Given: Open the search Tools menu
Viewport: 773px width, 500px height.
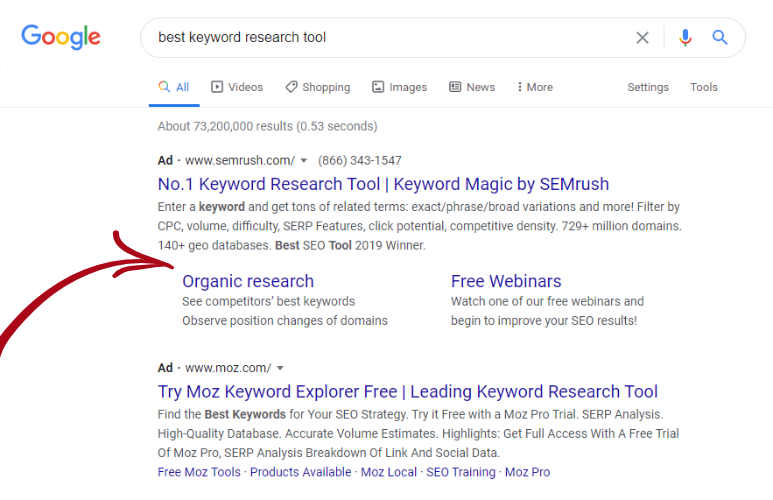Looking at the screenshot, I should pos(703,87).
